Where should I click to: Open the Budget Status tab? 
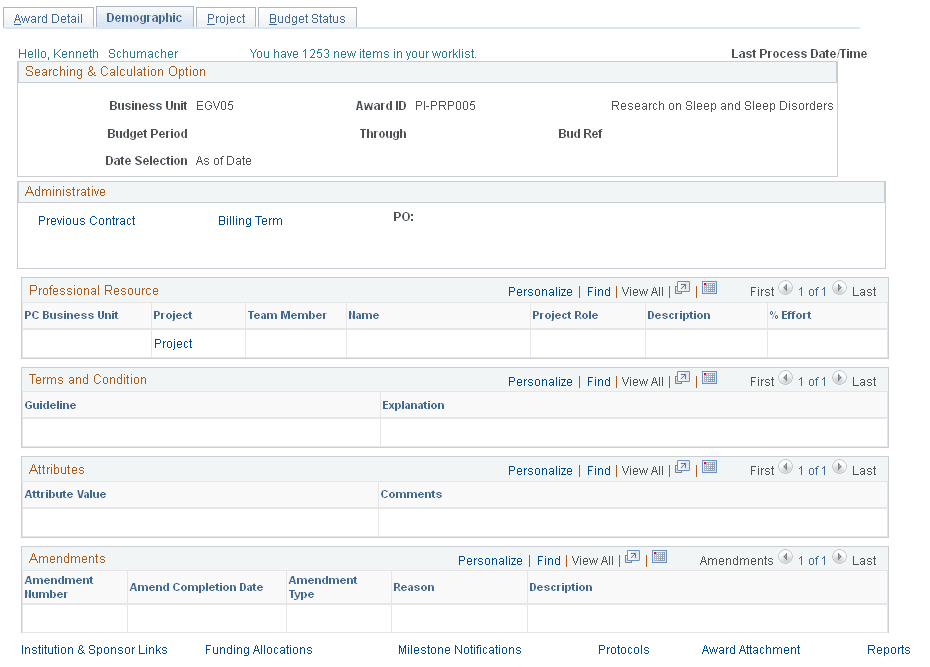307,17
